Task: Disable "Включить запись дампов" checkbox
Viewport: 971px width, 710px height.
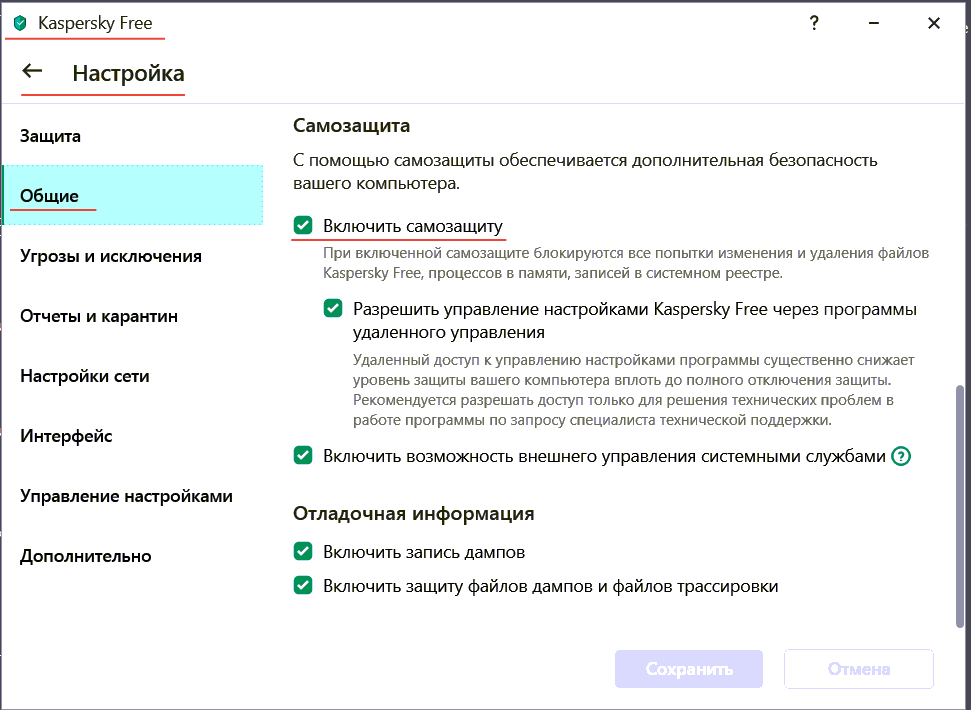Action: pyautogui.click(x=303, y=551)
